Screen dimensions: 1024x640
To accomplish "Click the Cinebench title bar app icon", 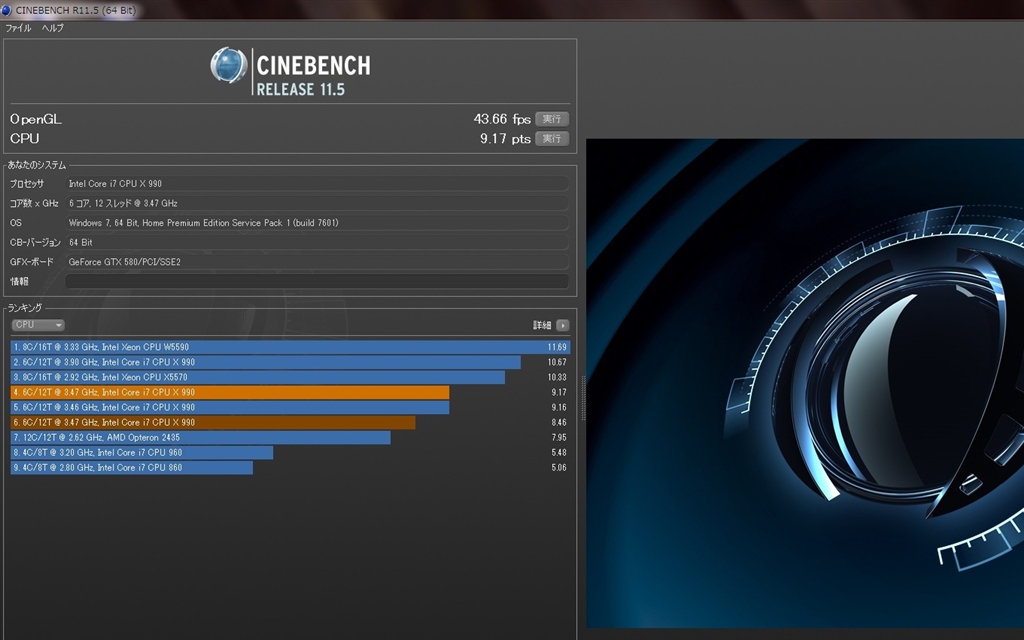I will click(x=7, y=10).
